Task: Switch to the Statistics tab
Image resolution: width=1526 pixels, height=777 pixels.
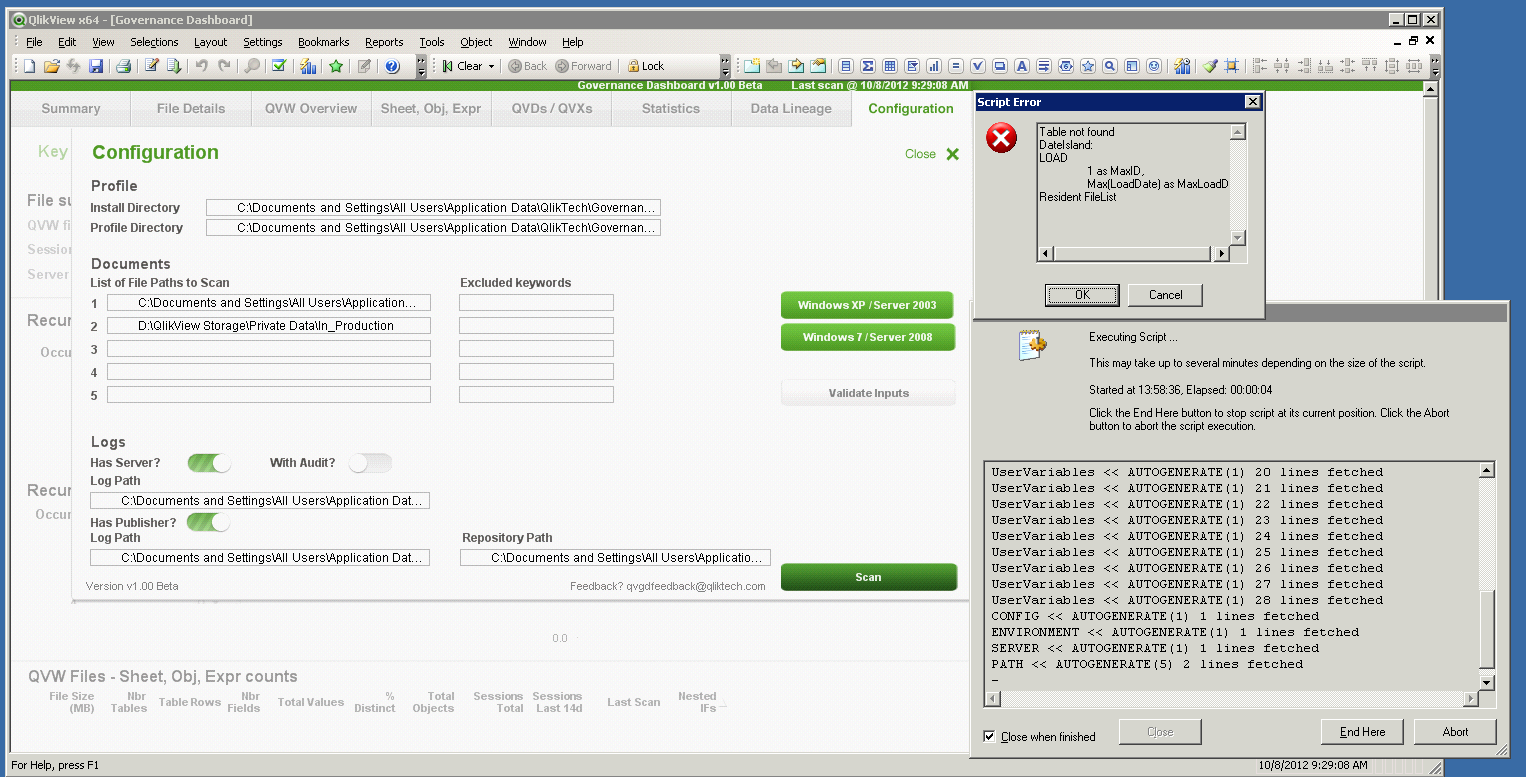Action: click(670, 108)
